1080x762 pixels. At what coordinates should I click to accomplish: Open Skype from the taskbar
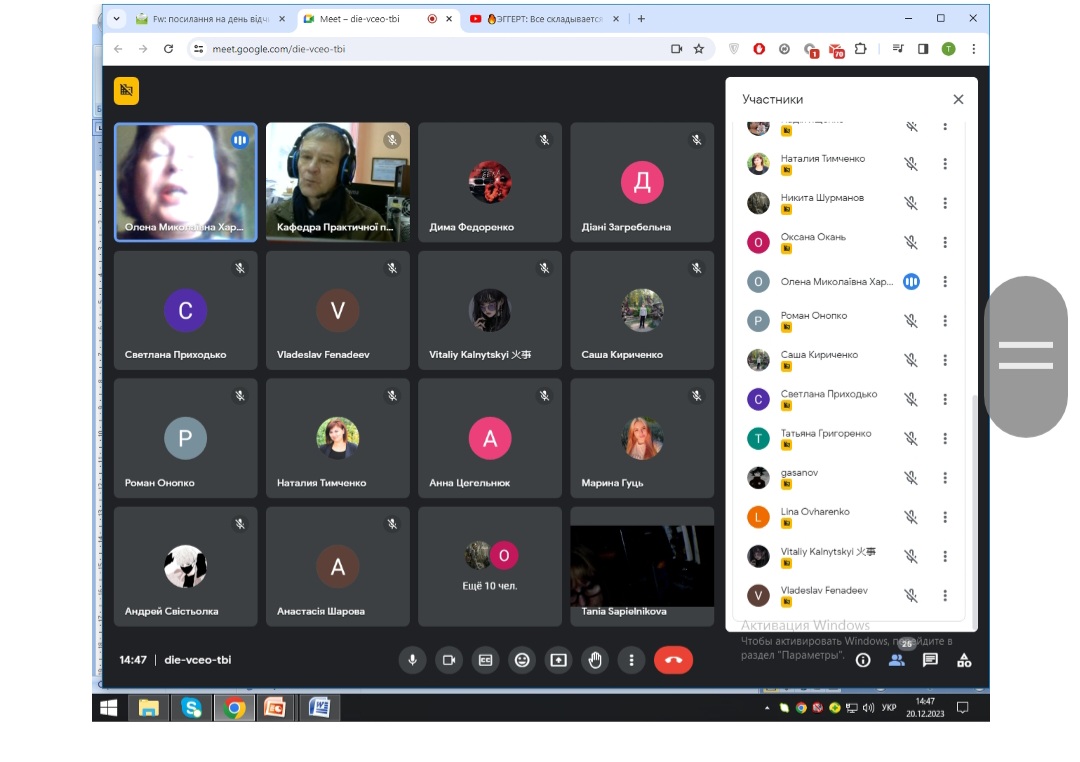pos(191,708)
